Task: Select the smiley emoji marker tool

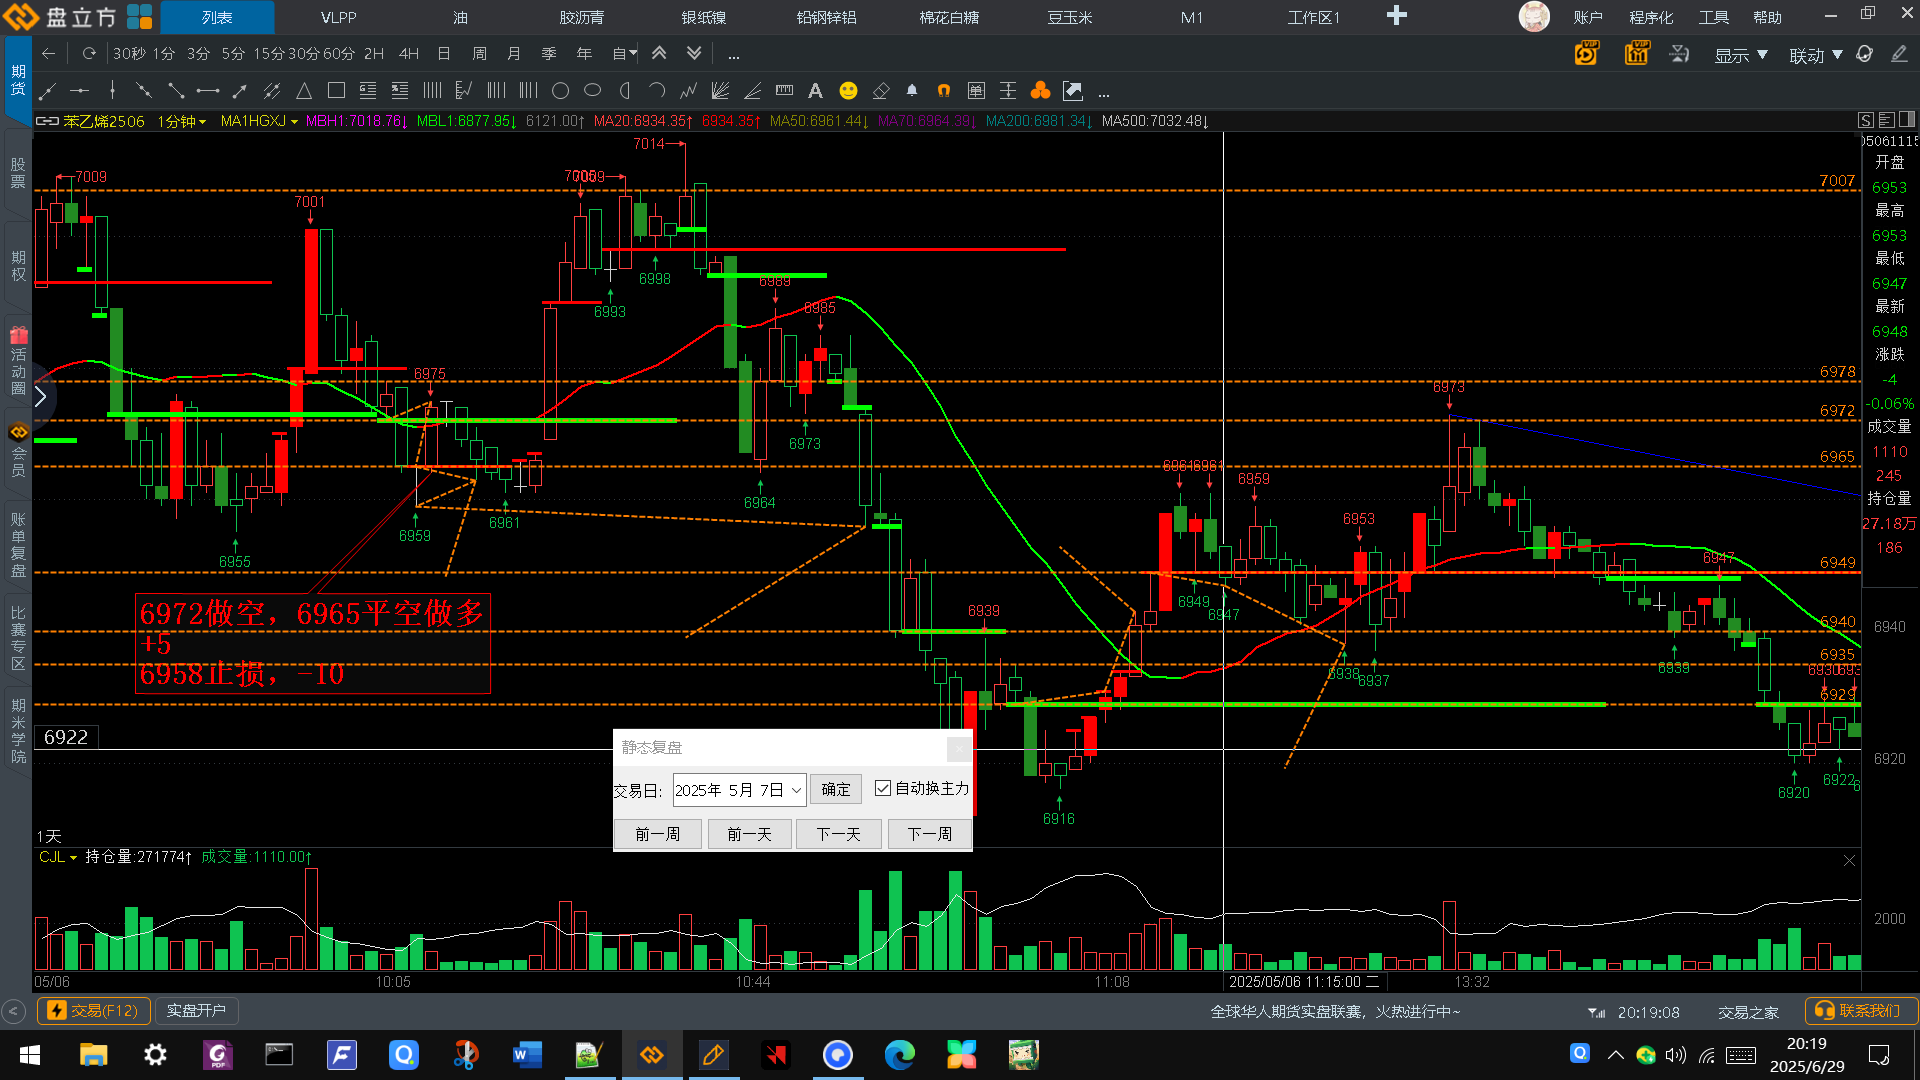Action: (x=848, y=91)
